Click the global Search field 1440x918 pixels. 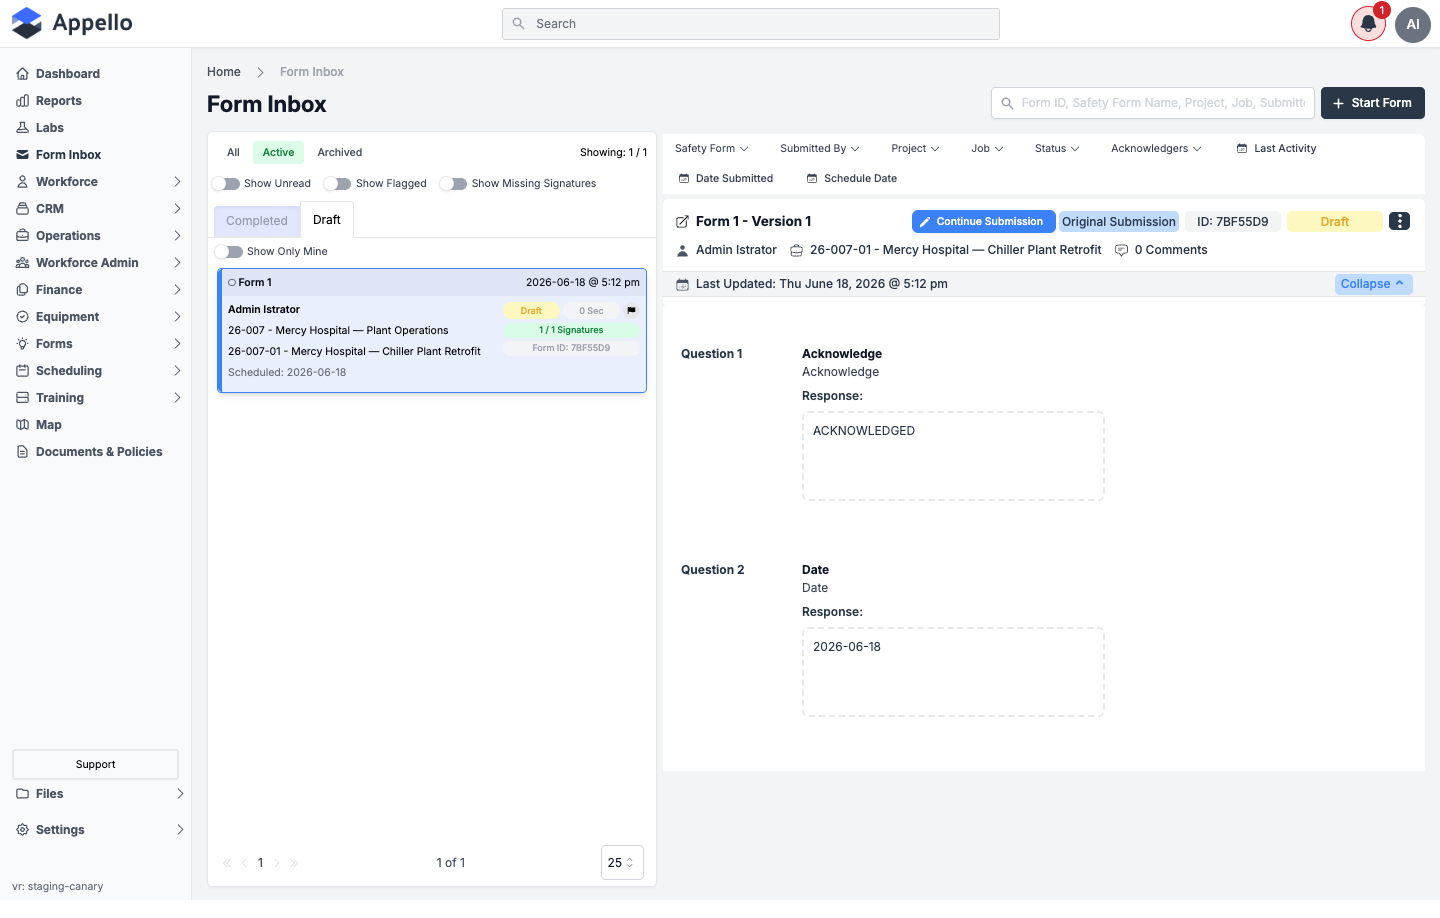point(751,24)
